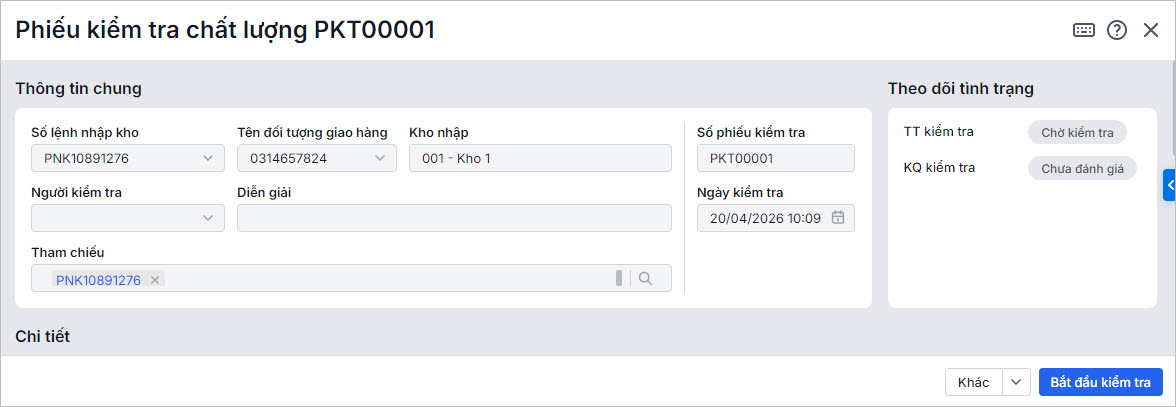Screen dimensions: 1176x407
Task: Open the Số lệnh nhập kho dropdown
Action: tap(208, 158)
